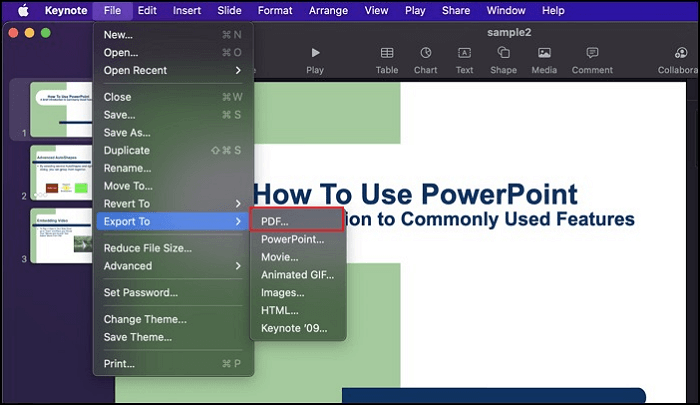Select slide 3 thumbnail

(x=61, y=235)
